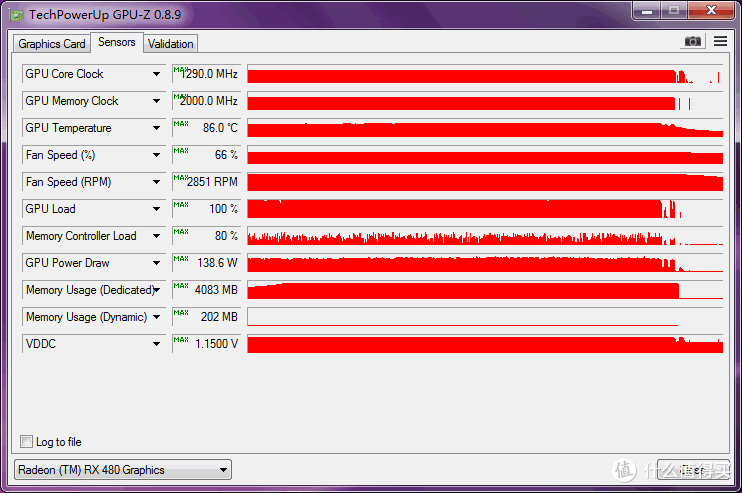Select the Sensors tab

click(117, 43)
